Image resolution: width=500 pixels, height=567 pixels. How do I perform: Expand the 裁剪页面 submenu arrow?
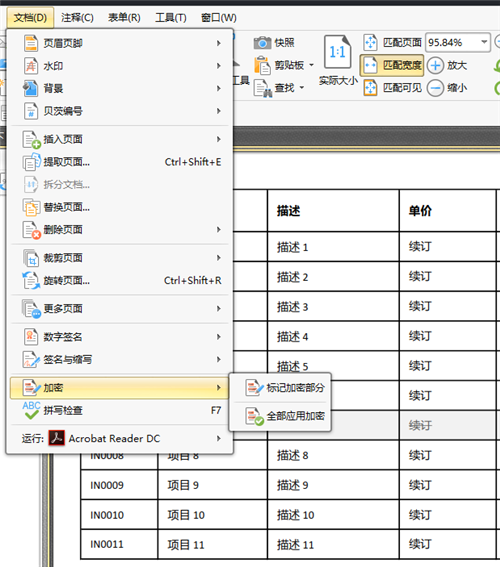pos(219,258)
